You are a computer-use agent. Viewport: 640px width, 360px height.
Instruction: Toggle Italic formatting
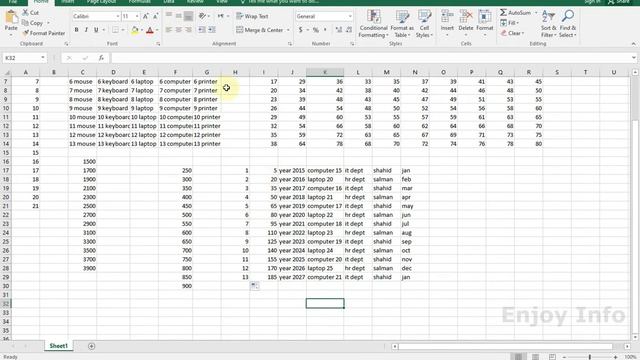(86, 30)
